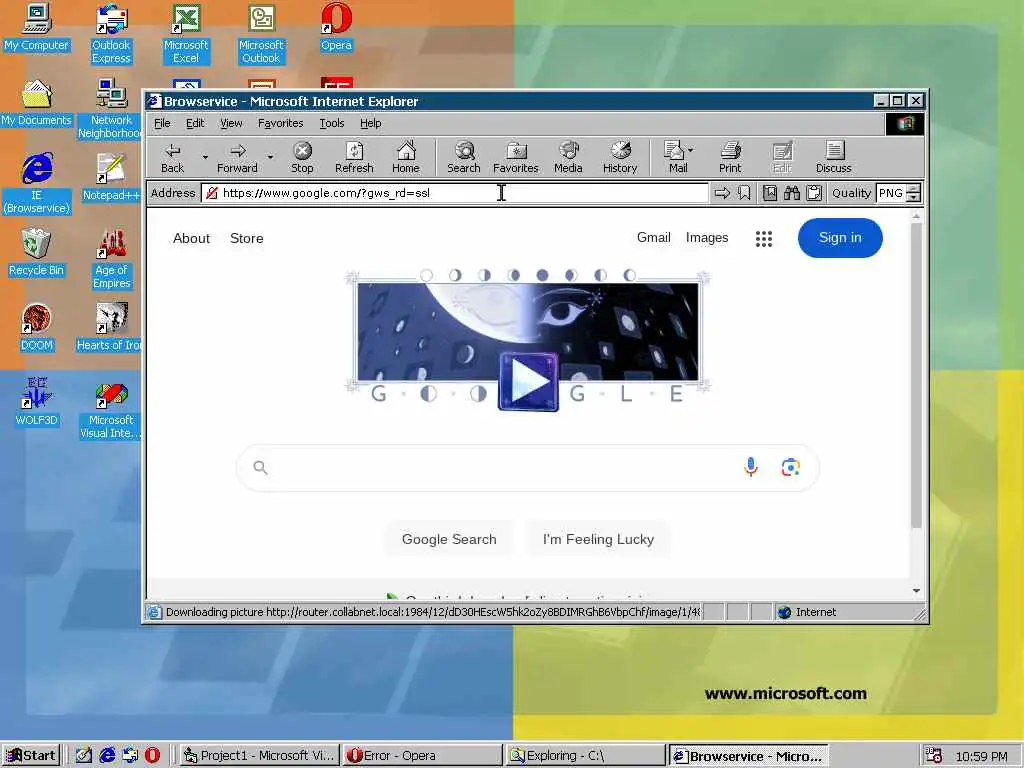
Task: Increase Quality with the up spinner arrow
Action: click(x=914, y=188)
